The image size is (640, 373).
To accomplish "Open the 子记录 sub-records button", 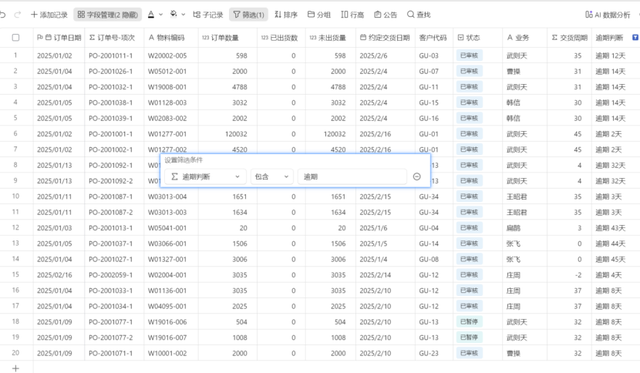I will (208, 15).
